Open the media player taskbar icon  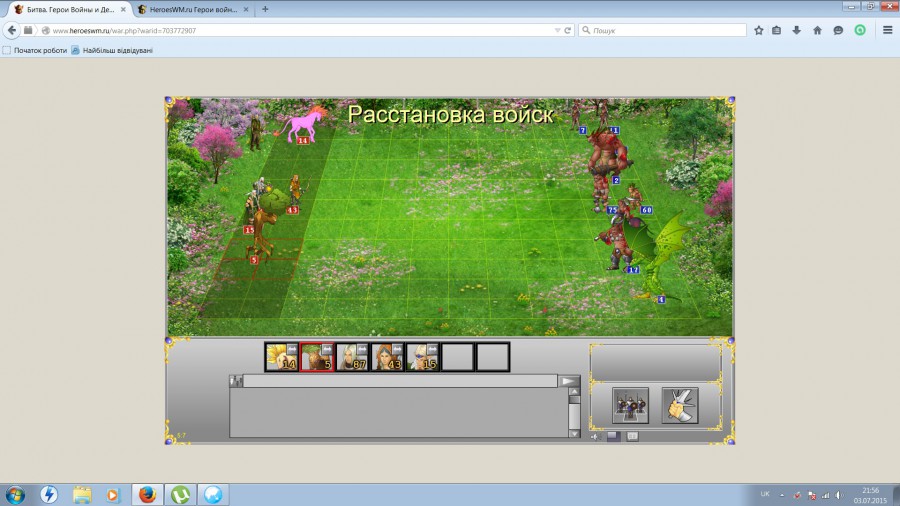112,495
